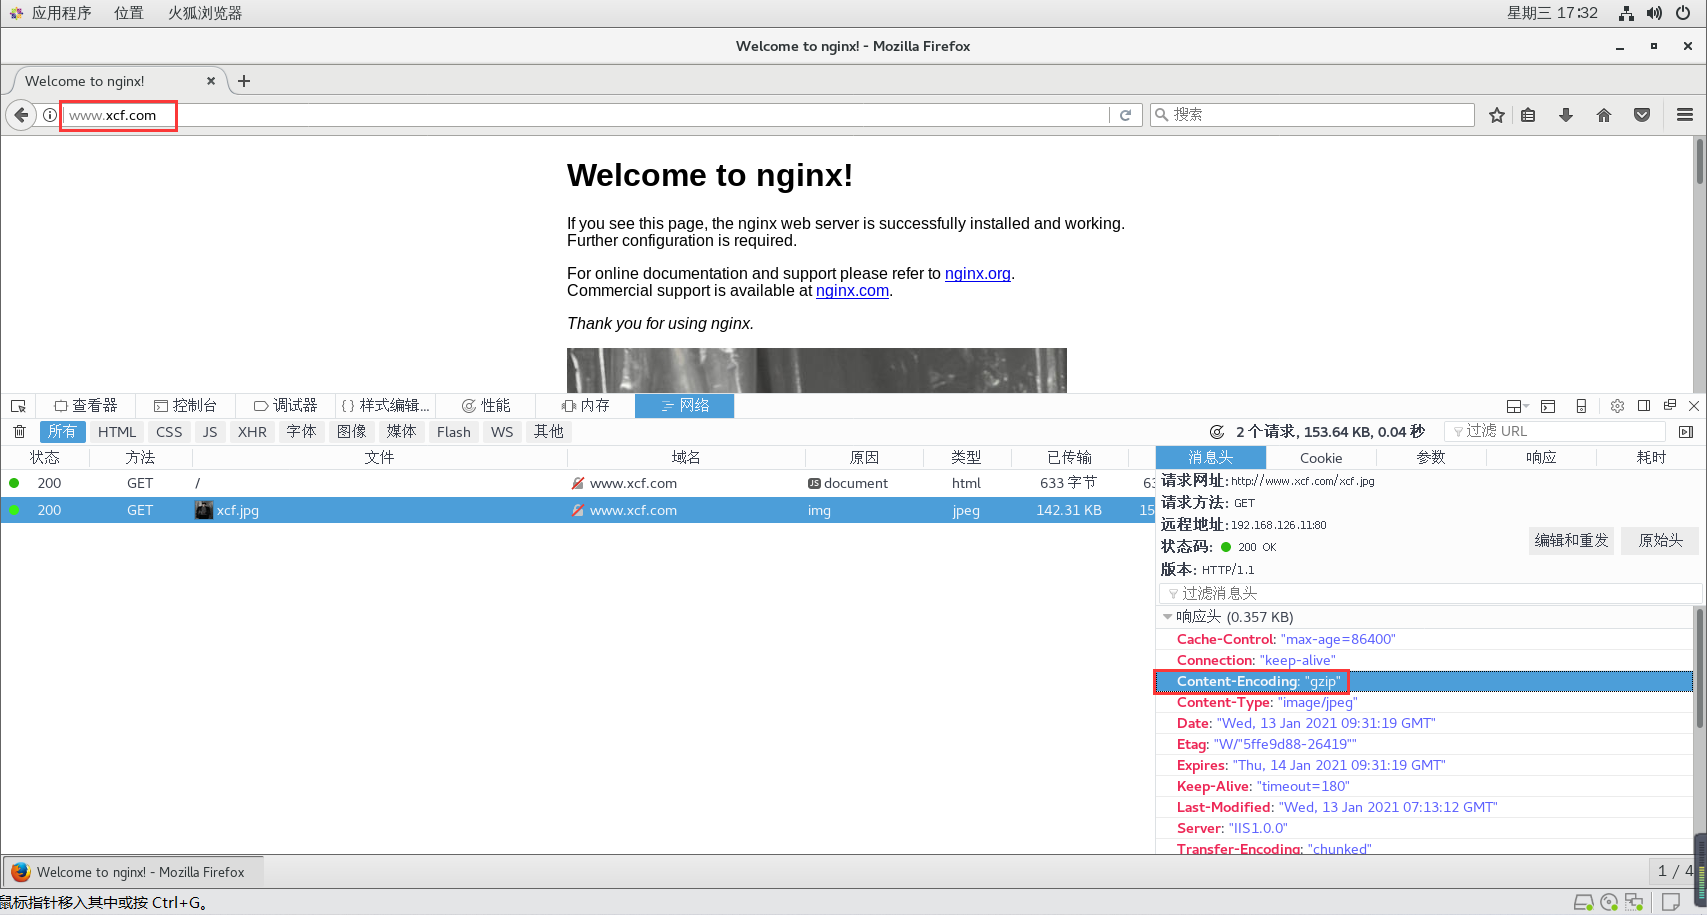
Task: Close the Welcome to nginx! tab
Action: (x=211, y=81)
